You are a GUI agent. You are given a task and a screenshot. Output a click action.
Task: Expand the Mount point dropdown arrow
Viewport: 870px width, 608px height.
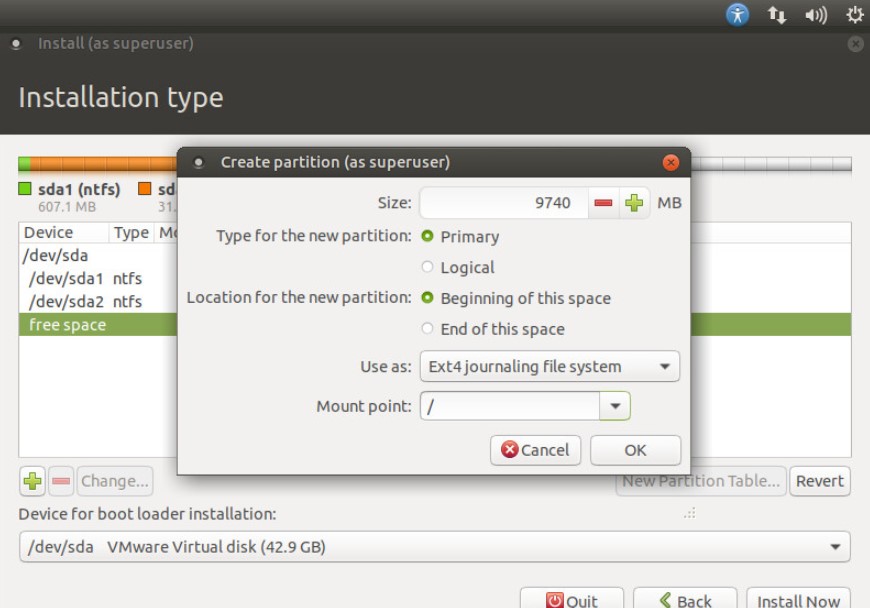point(615,406)
